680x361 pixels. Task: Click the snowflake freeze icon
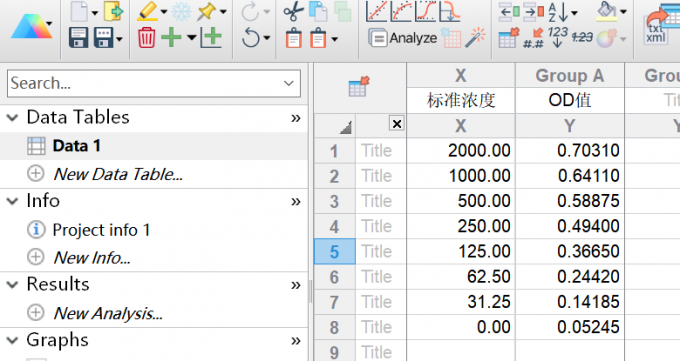point(181,12)
